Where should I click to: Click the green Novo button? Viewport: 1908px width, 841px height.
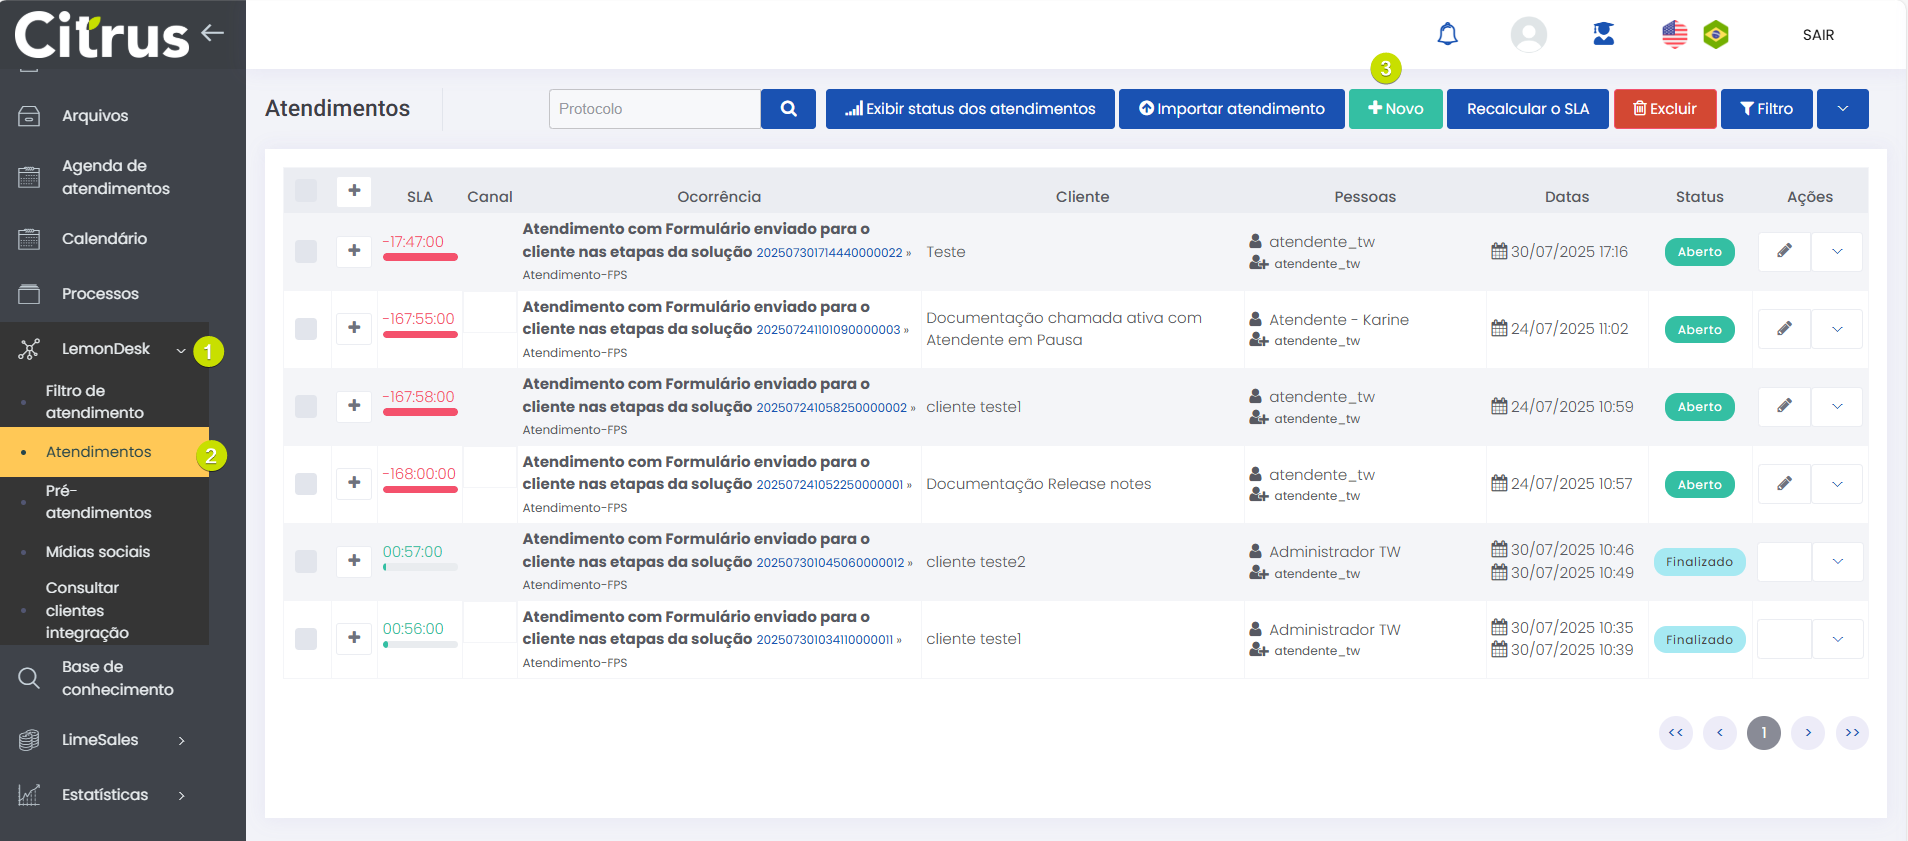pos(1395,109)
